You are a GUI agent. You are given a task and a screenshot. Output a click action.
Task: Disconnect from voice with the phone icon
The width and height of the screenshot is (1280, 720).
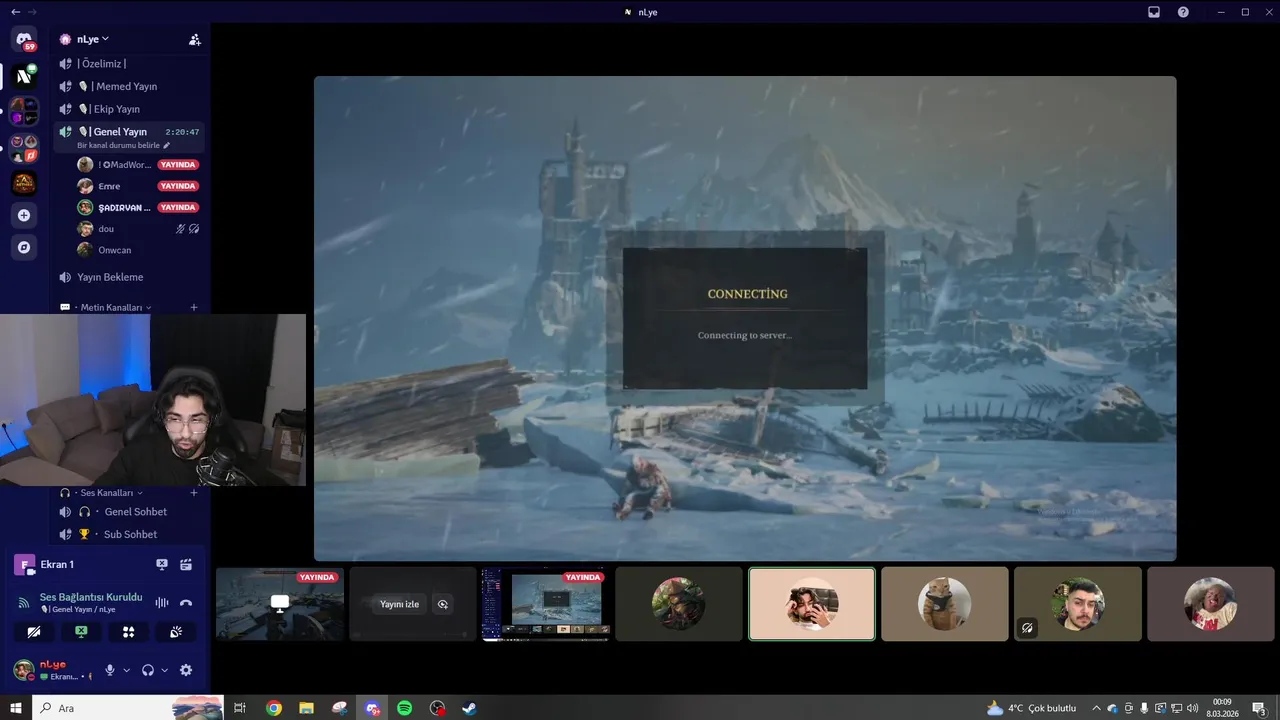click(x=185, y=602)
